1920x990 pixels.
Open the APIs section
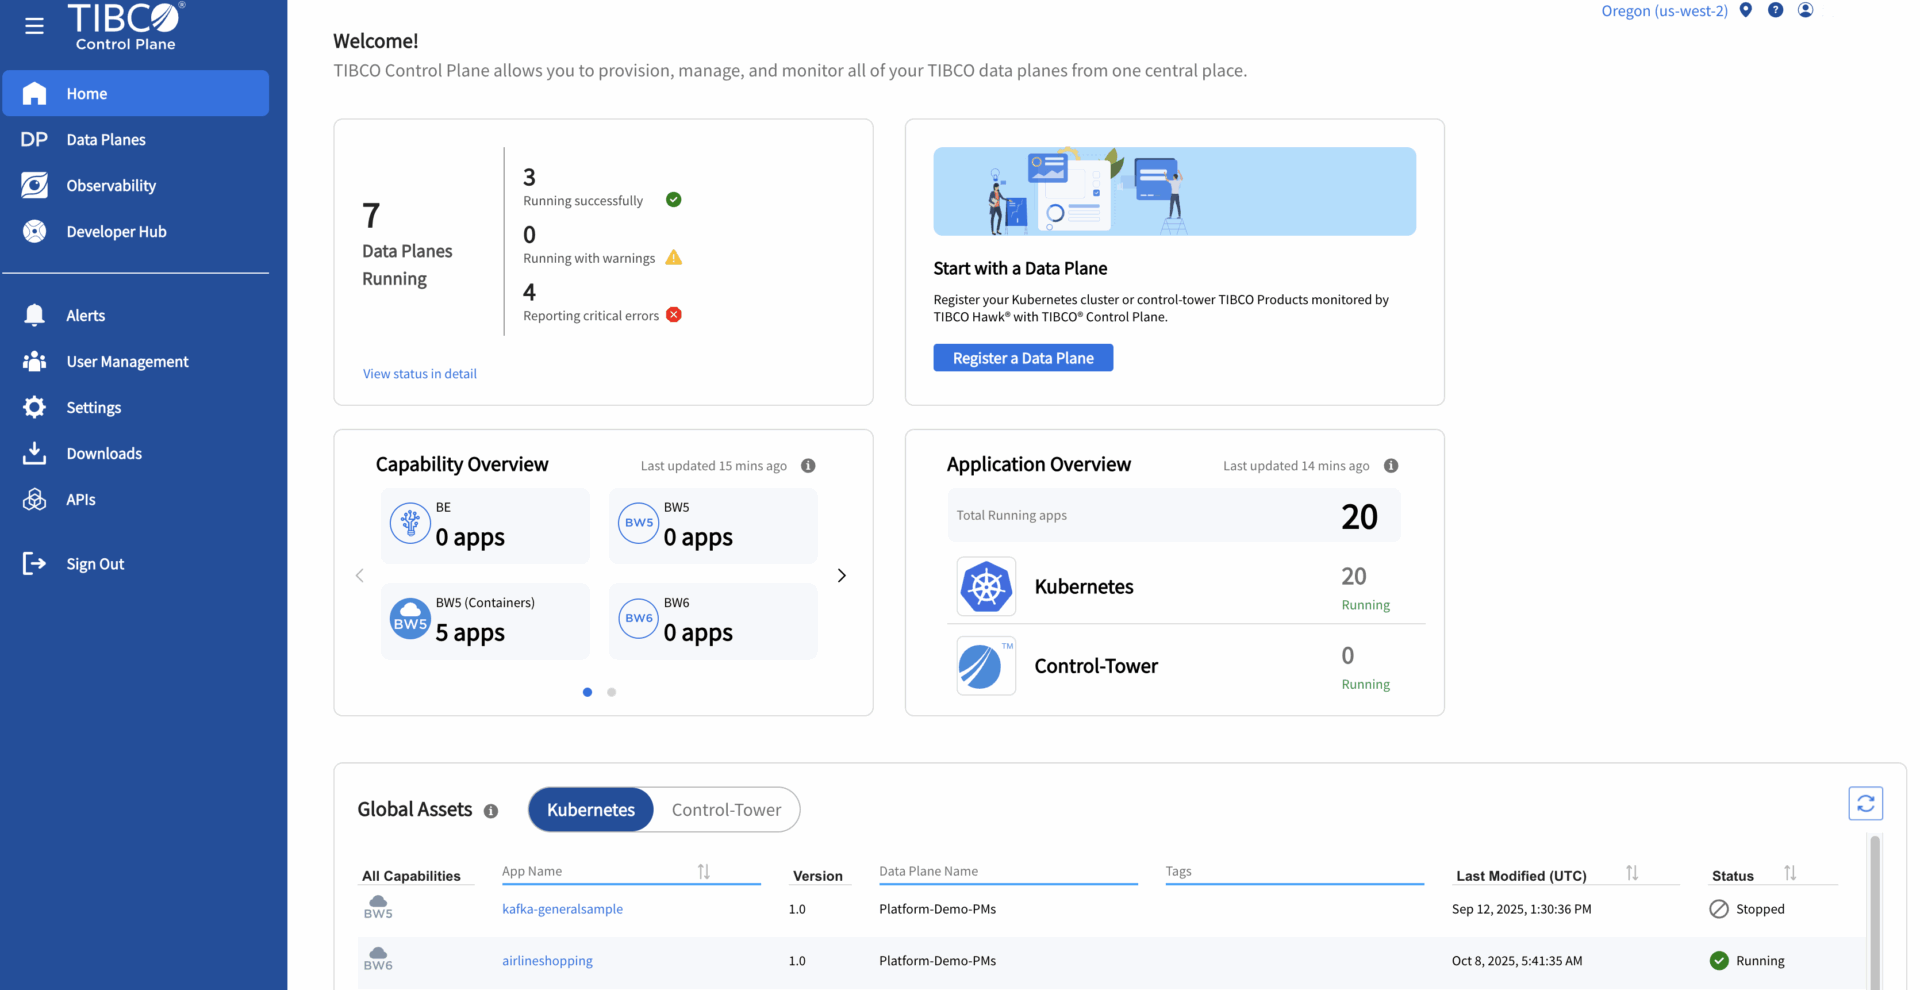80,499
